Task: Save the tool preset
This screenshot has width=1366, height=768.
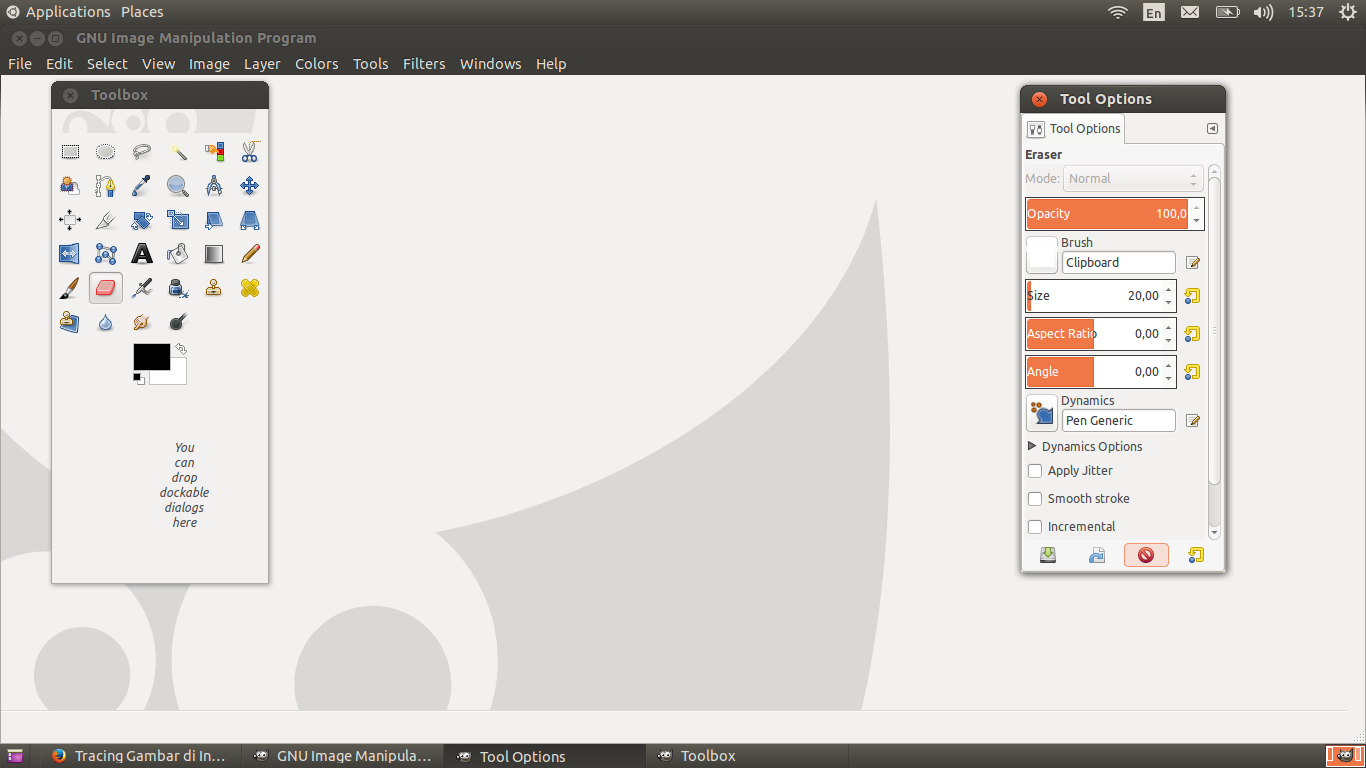Action: pyautogui.click(x=1048, y=555)
